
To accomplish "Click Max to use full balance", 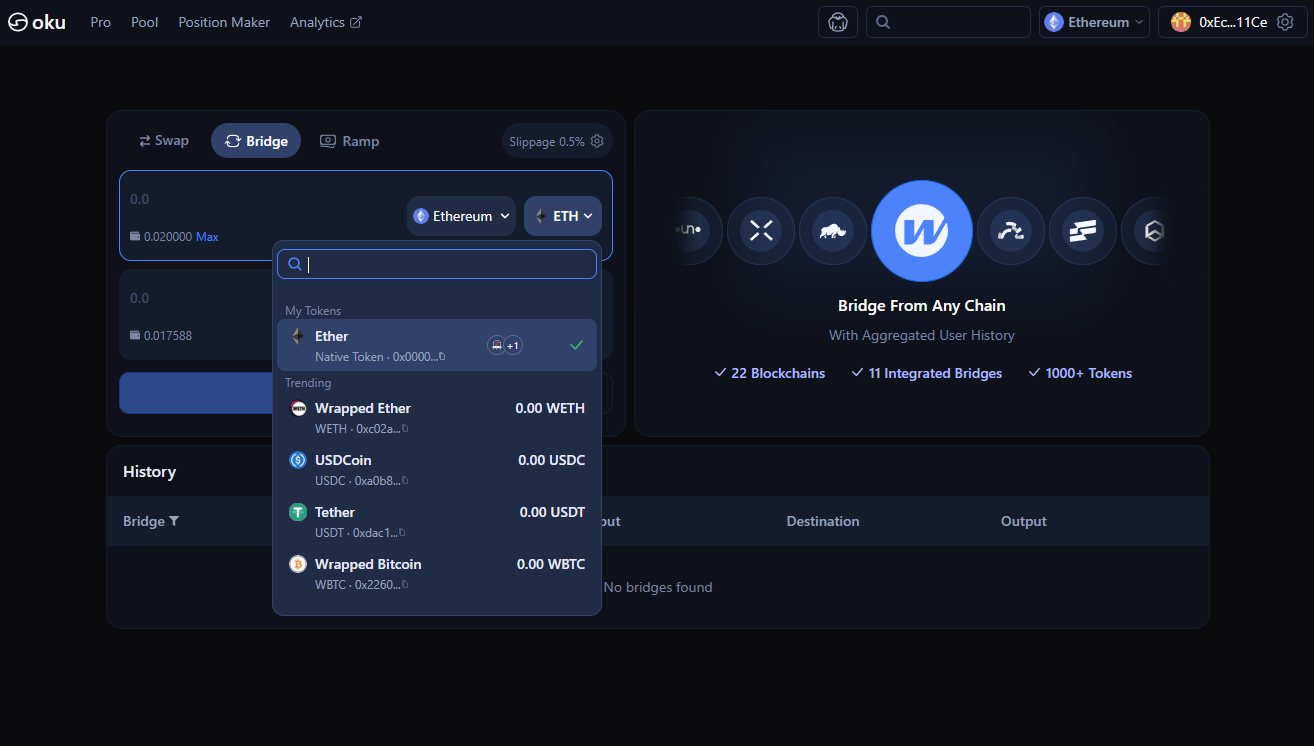I will click(x=207, y=237).
